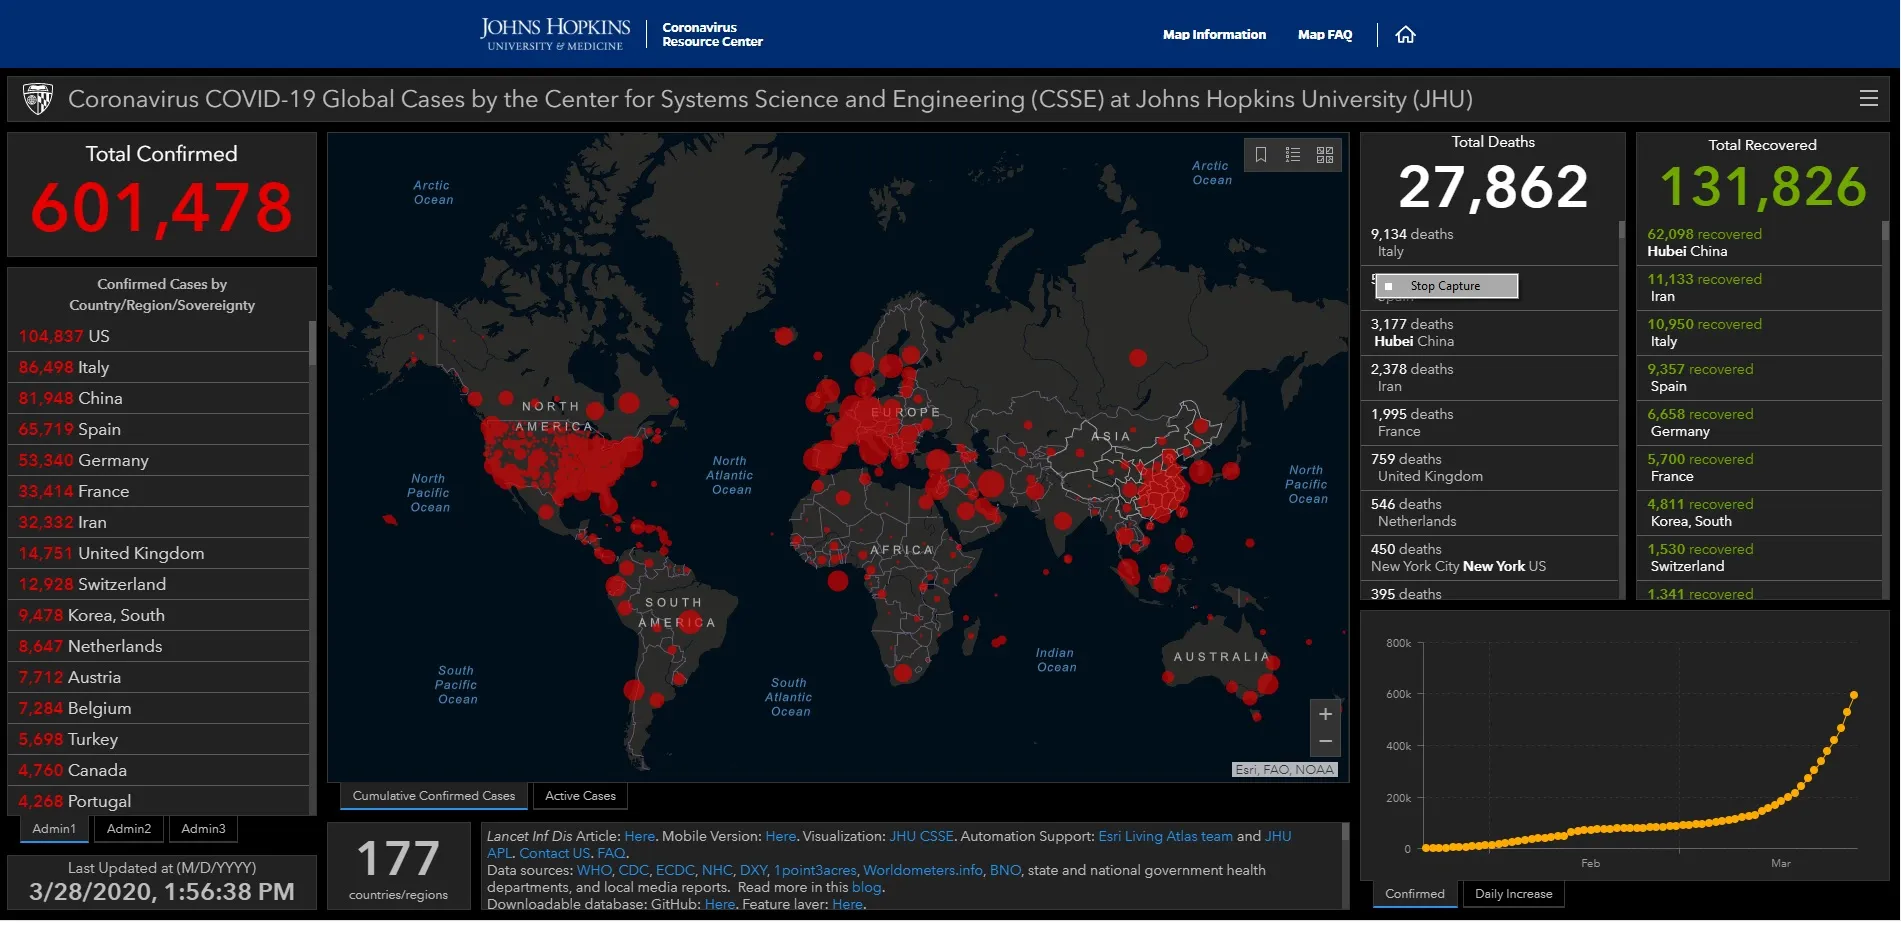1901x925 pixels.
Task: Open Esri Living Atlas team link
Action: coord(1165,836)
